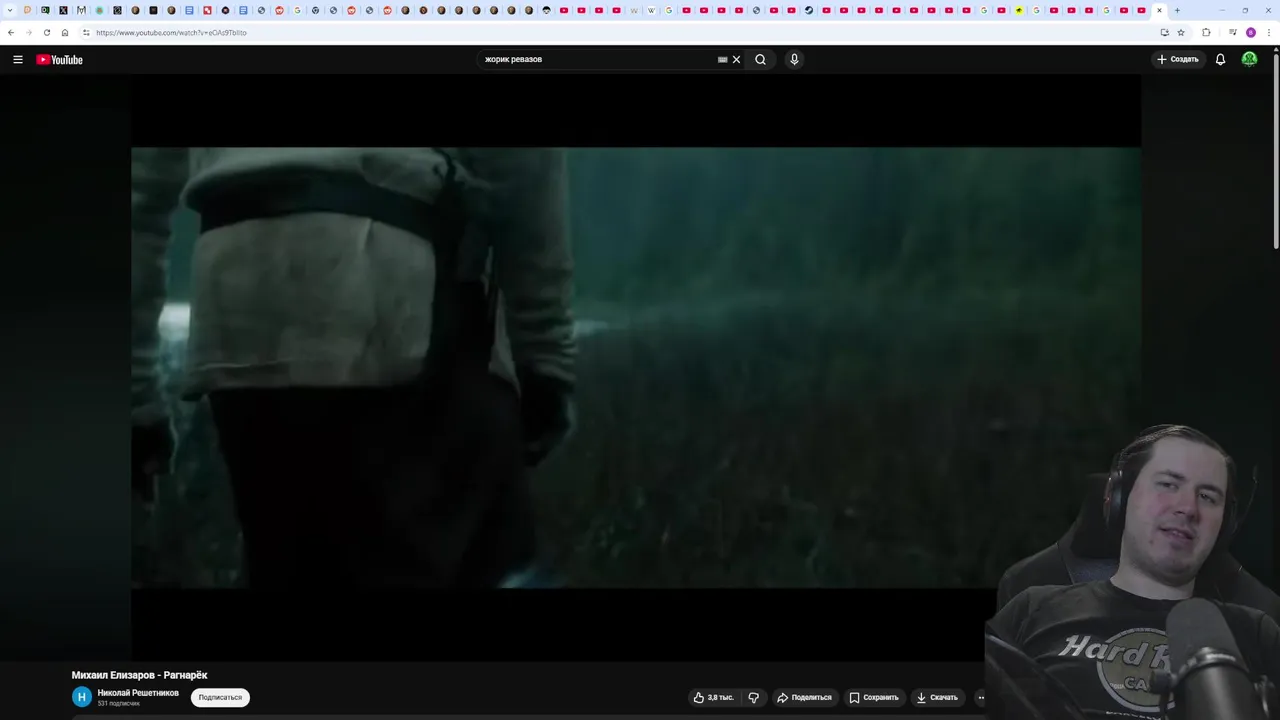Viewport: 1280px width, 720px height.
Task: Open the tab search dropdown arrow
Action: [10, 10]
